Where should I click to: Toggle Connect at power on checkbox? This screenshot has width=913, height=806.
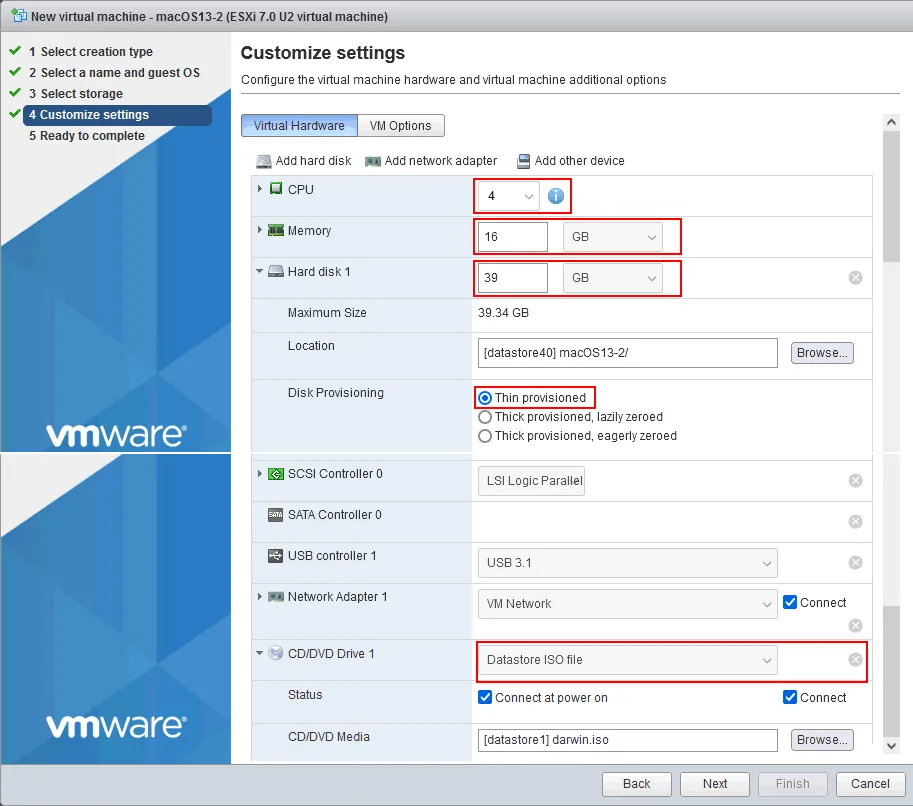(486, 698)
